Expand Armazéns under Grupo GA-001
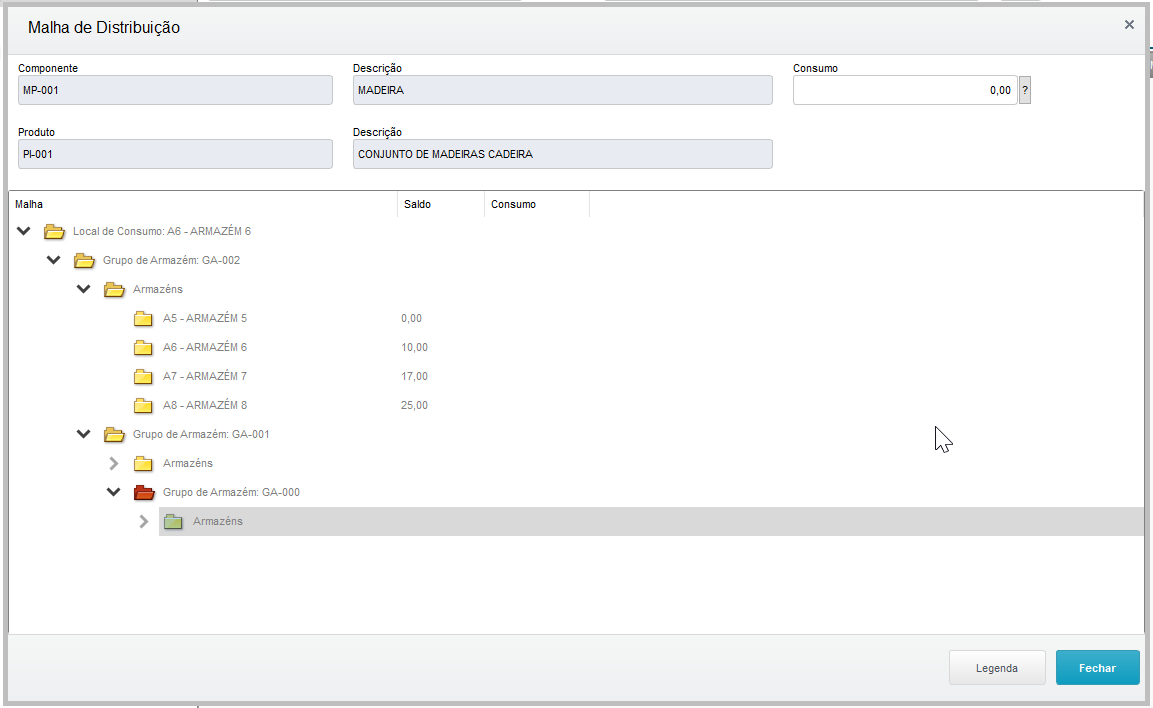This screenshot has height=708, width=1153. point(113,464)
